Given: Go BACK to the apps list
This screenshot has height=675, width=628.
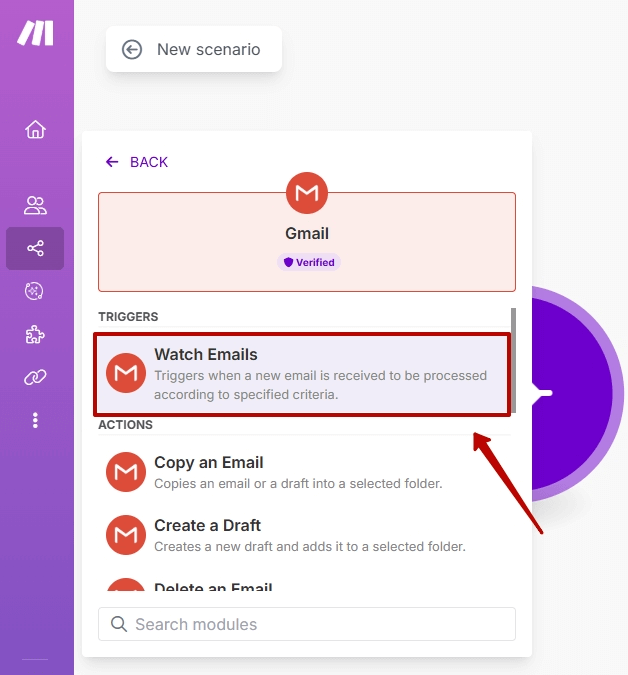Looking at the screenshot, I should pyautogui.click(x=137, y=162).
